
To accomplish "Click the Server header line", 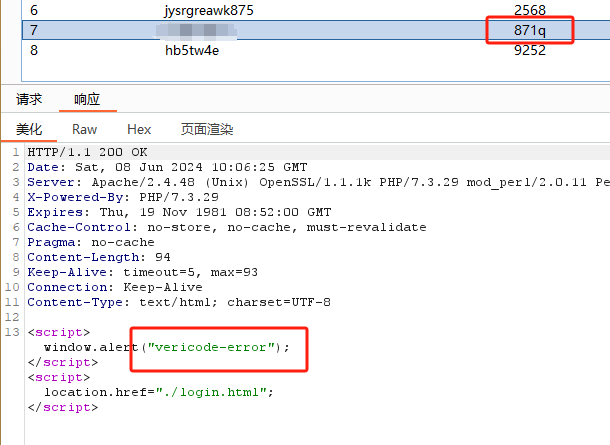I will (x=318, y=182).
